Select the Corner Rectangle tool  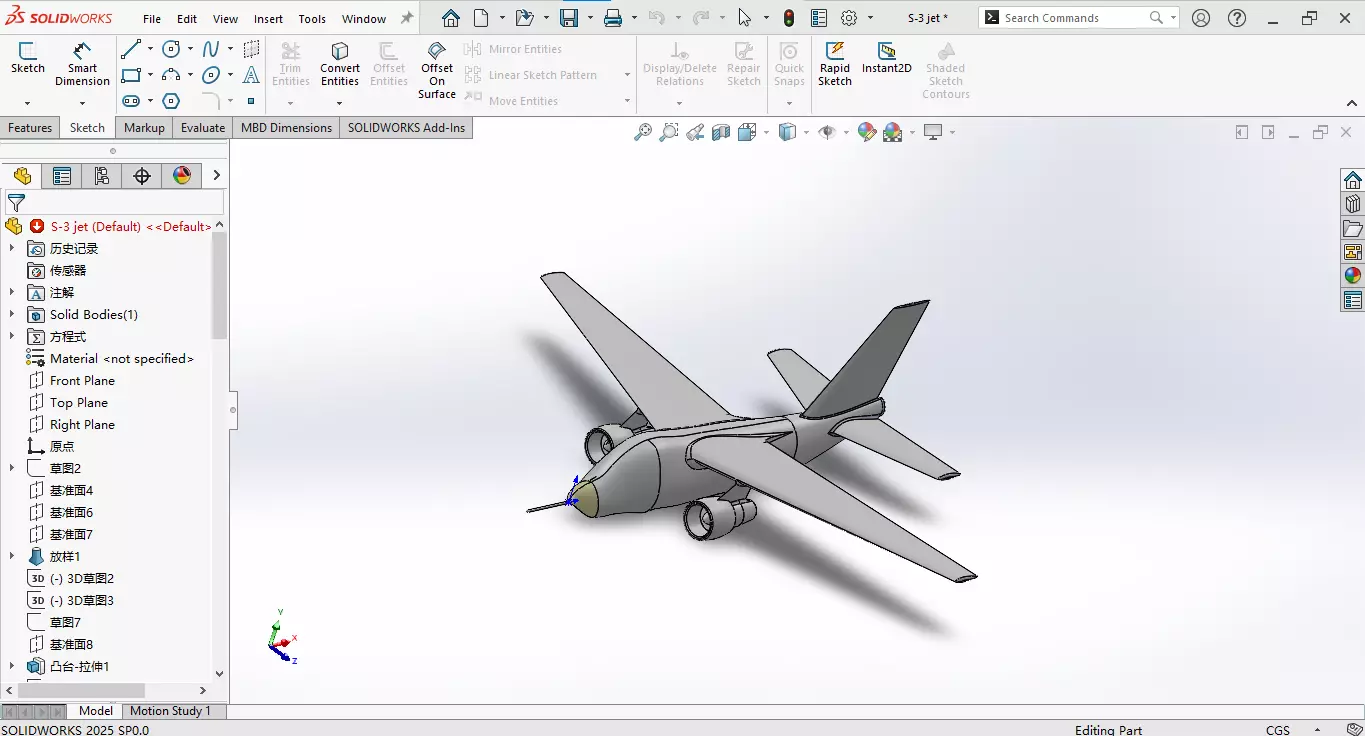(131, 75)
